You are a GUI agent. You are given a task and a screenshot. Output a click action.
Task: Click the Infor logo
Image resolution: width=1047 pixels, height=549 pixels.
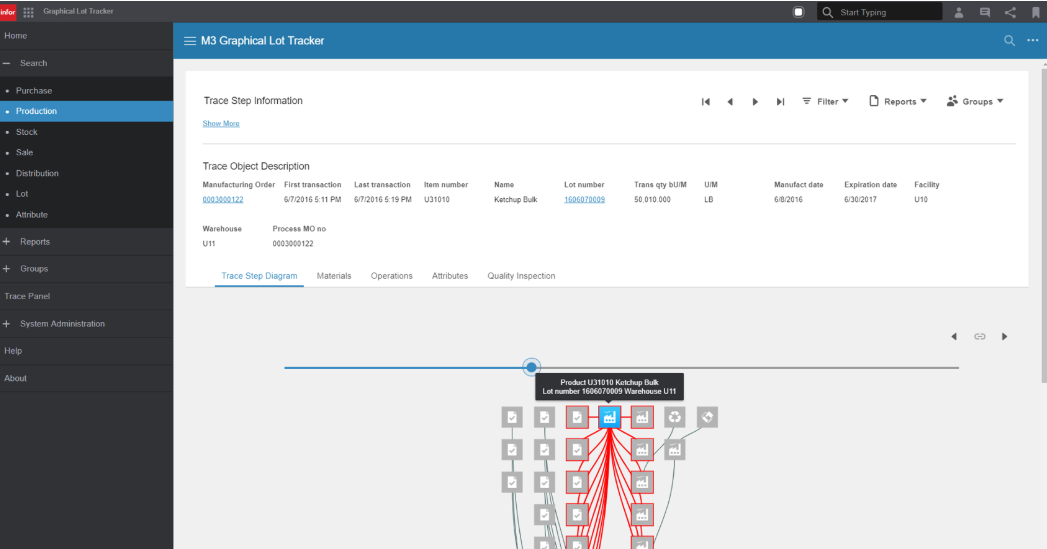click(8, 12)
